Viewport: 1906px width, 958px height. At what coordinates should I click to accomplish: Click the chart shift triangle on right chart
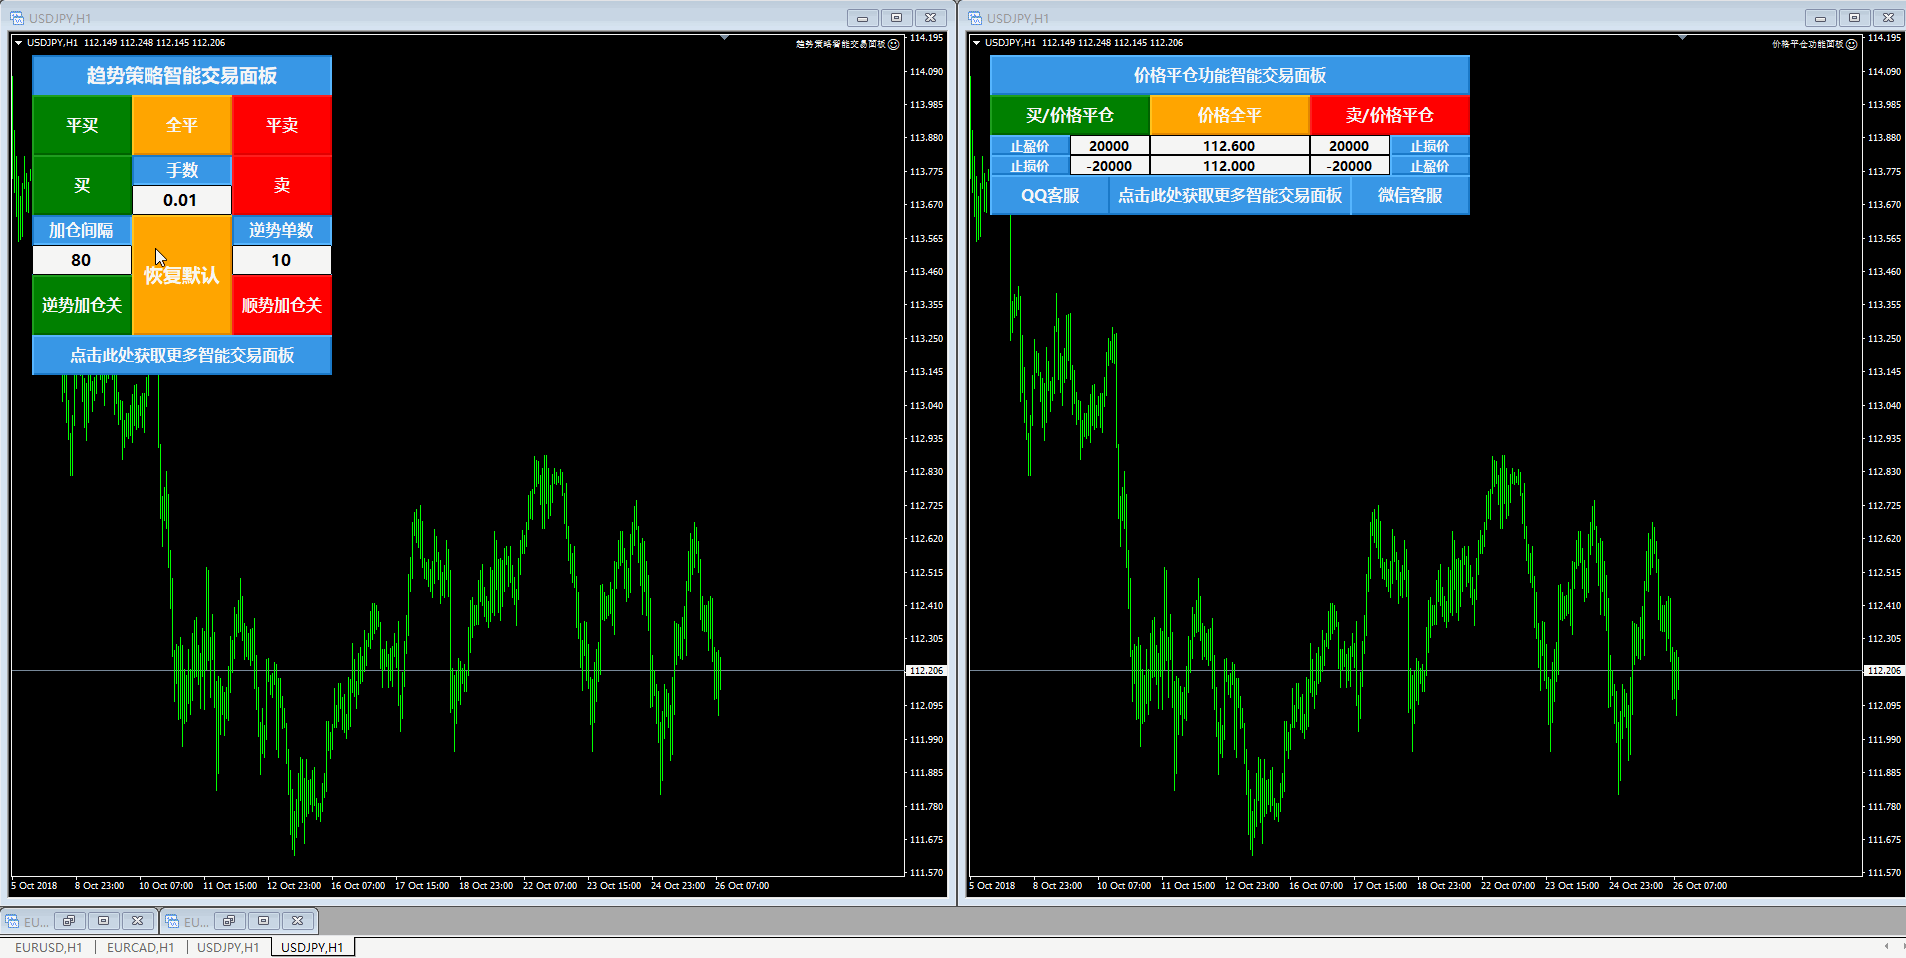1683,38
